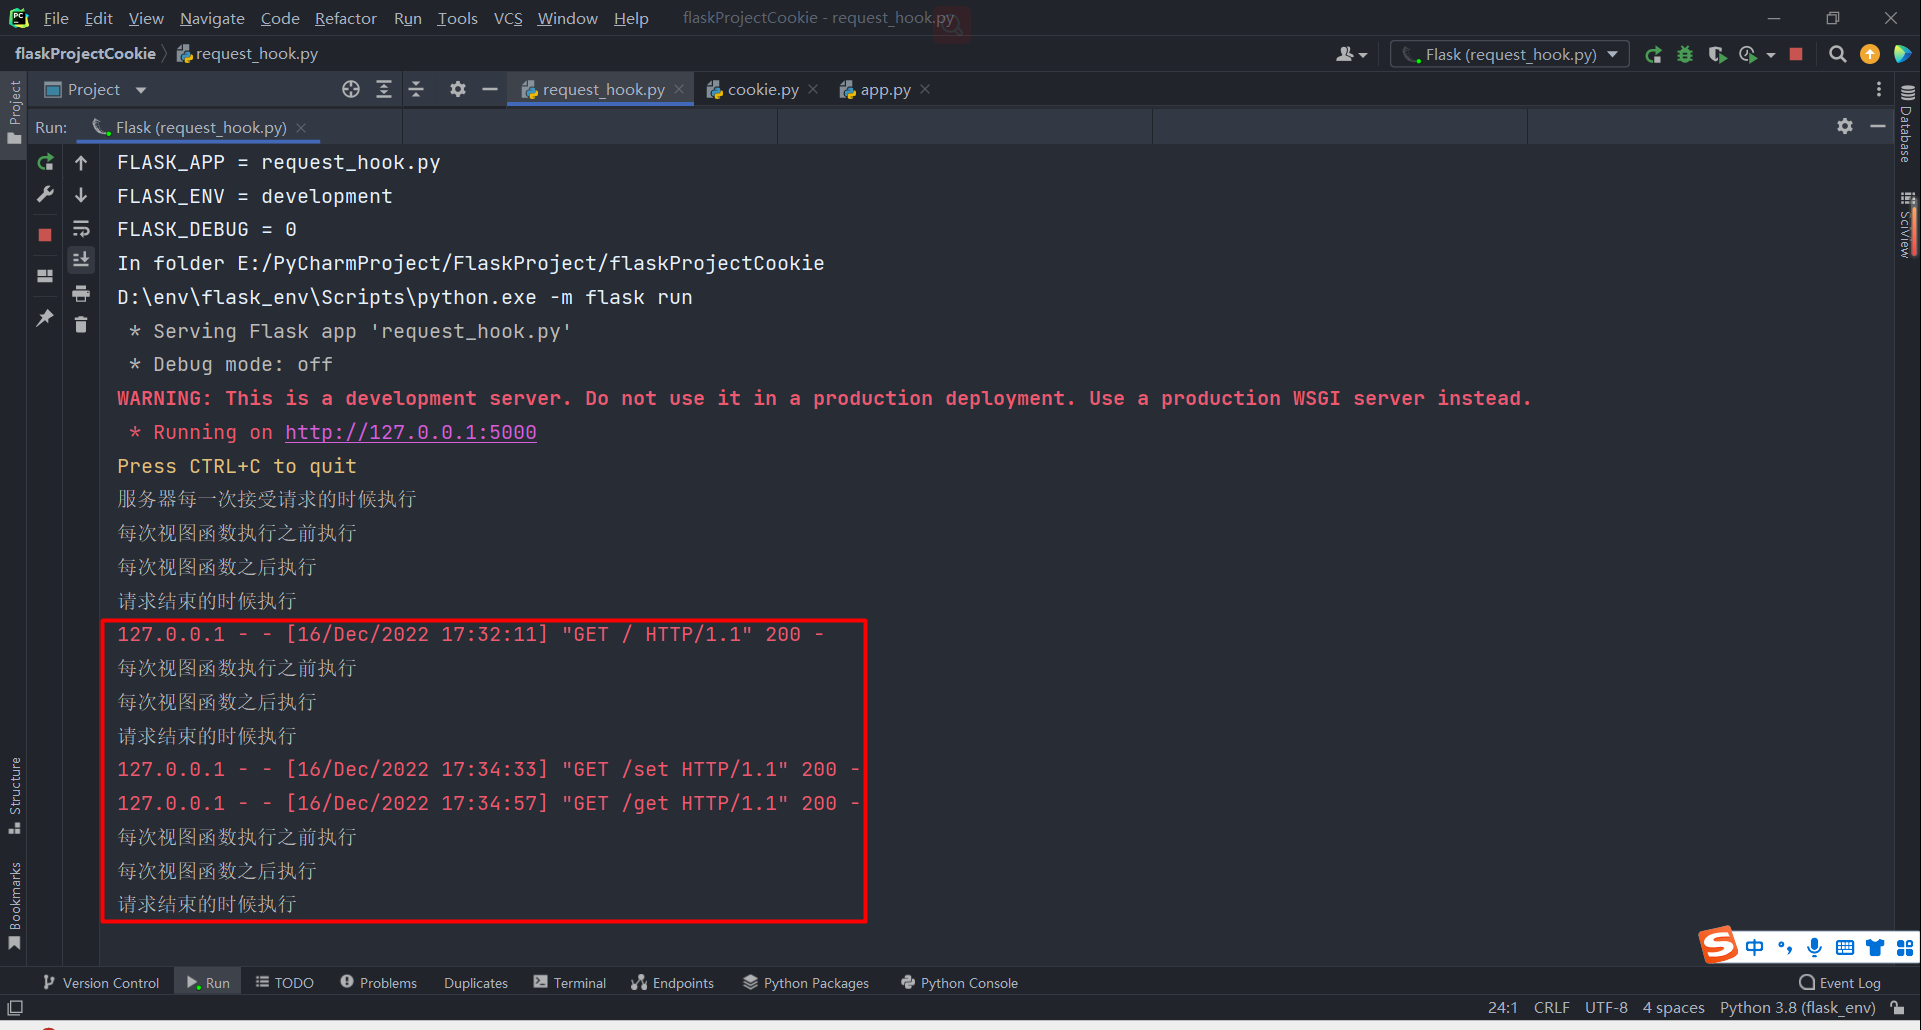This screenshot has height=1030, width=1921.
Task: Select opened file locate target icon
Action: coord(351,90)
